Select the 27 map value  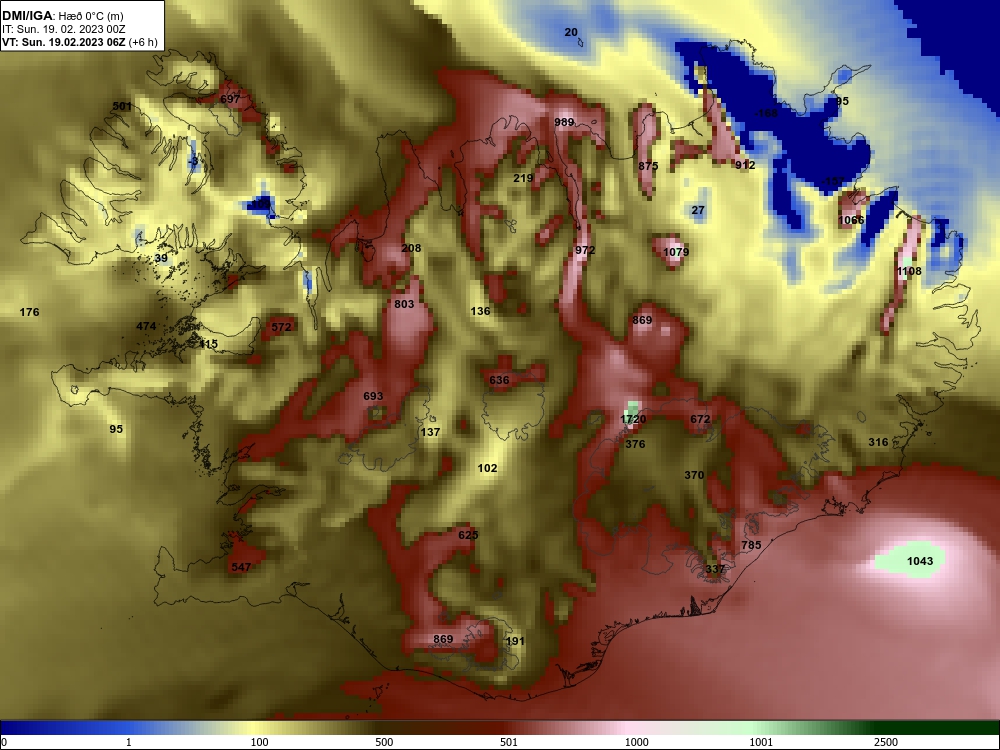[x=698, y=210]
